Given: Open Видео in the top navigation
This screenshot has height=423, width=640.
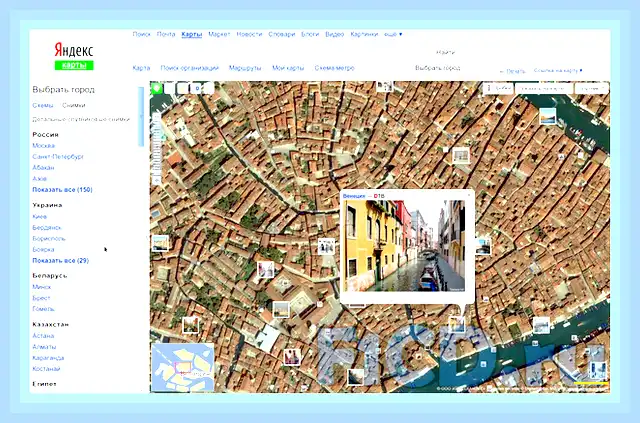Looking at the screenshot, I should [x=335, y=34].
